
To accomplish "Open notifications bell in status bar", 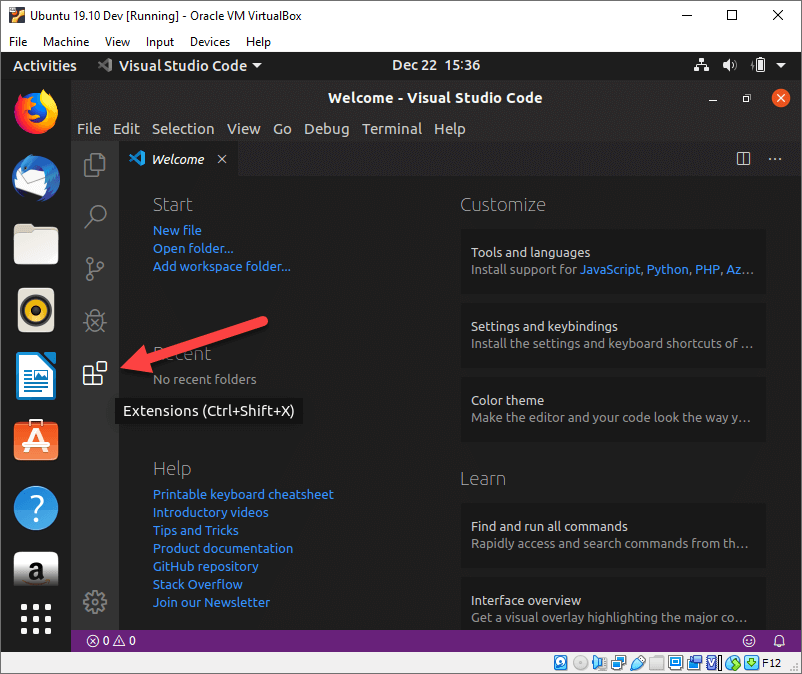I will 779,641.
